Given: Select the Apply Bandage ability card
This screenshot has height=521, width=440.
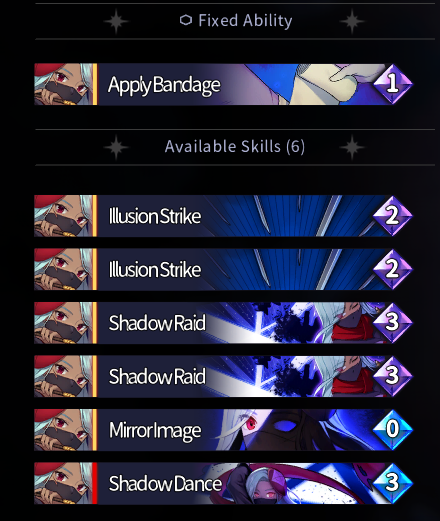Looking at the screenshot, I should [x=223, y=84].
